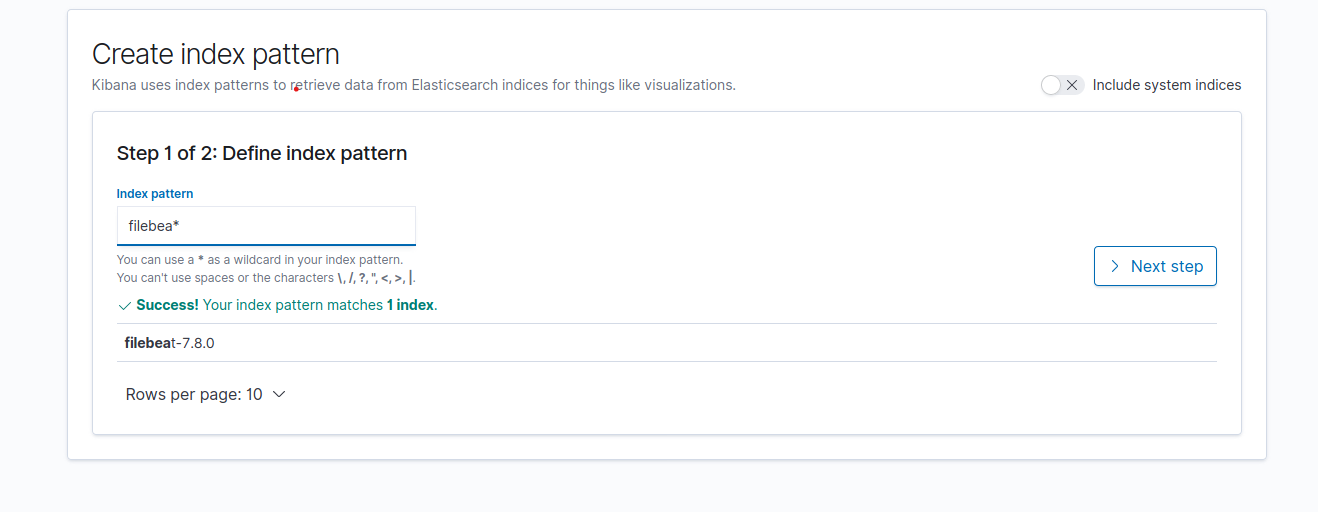This screenshot has width=1318, height=512.
Task: Click the green Success checkmark icon
Action: pos(124,305)
